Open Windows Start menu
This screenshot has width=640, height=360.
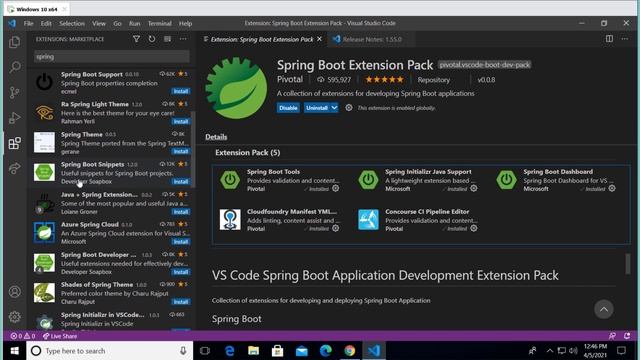(x=15, y=351)
